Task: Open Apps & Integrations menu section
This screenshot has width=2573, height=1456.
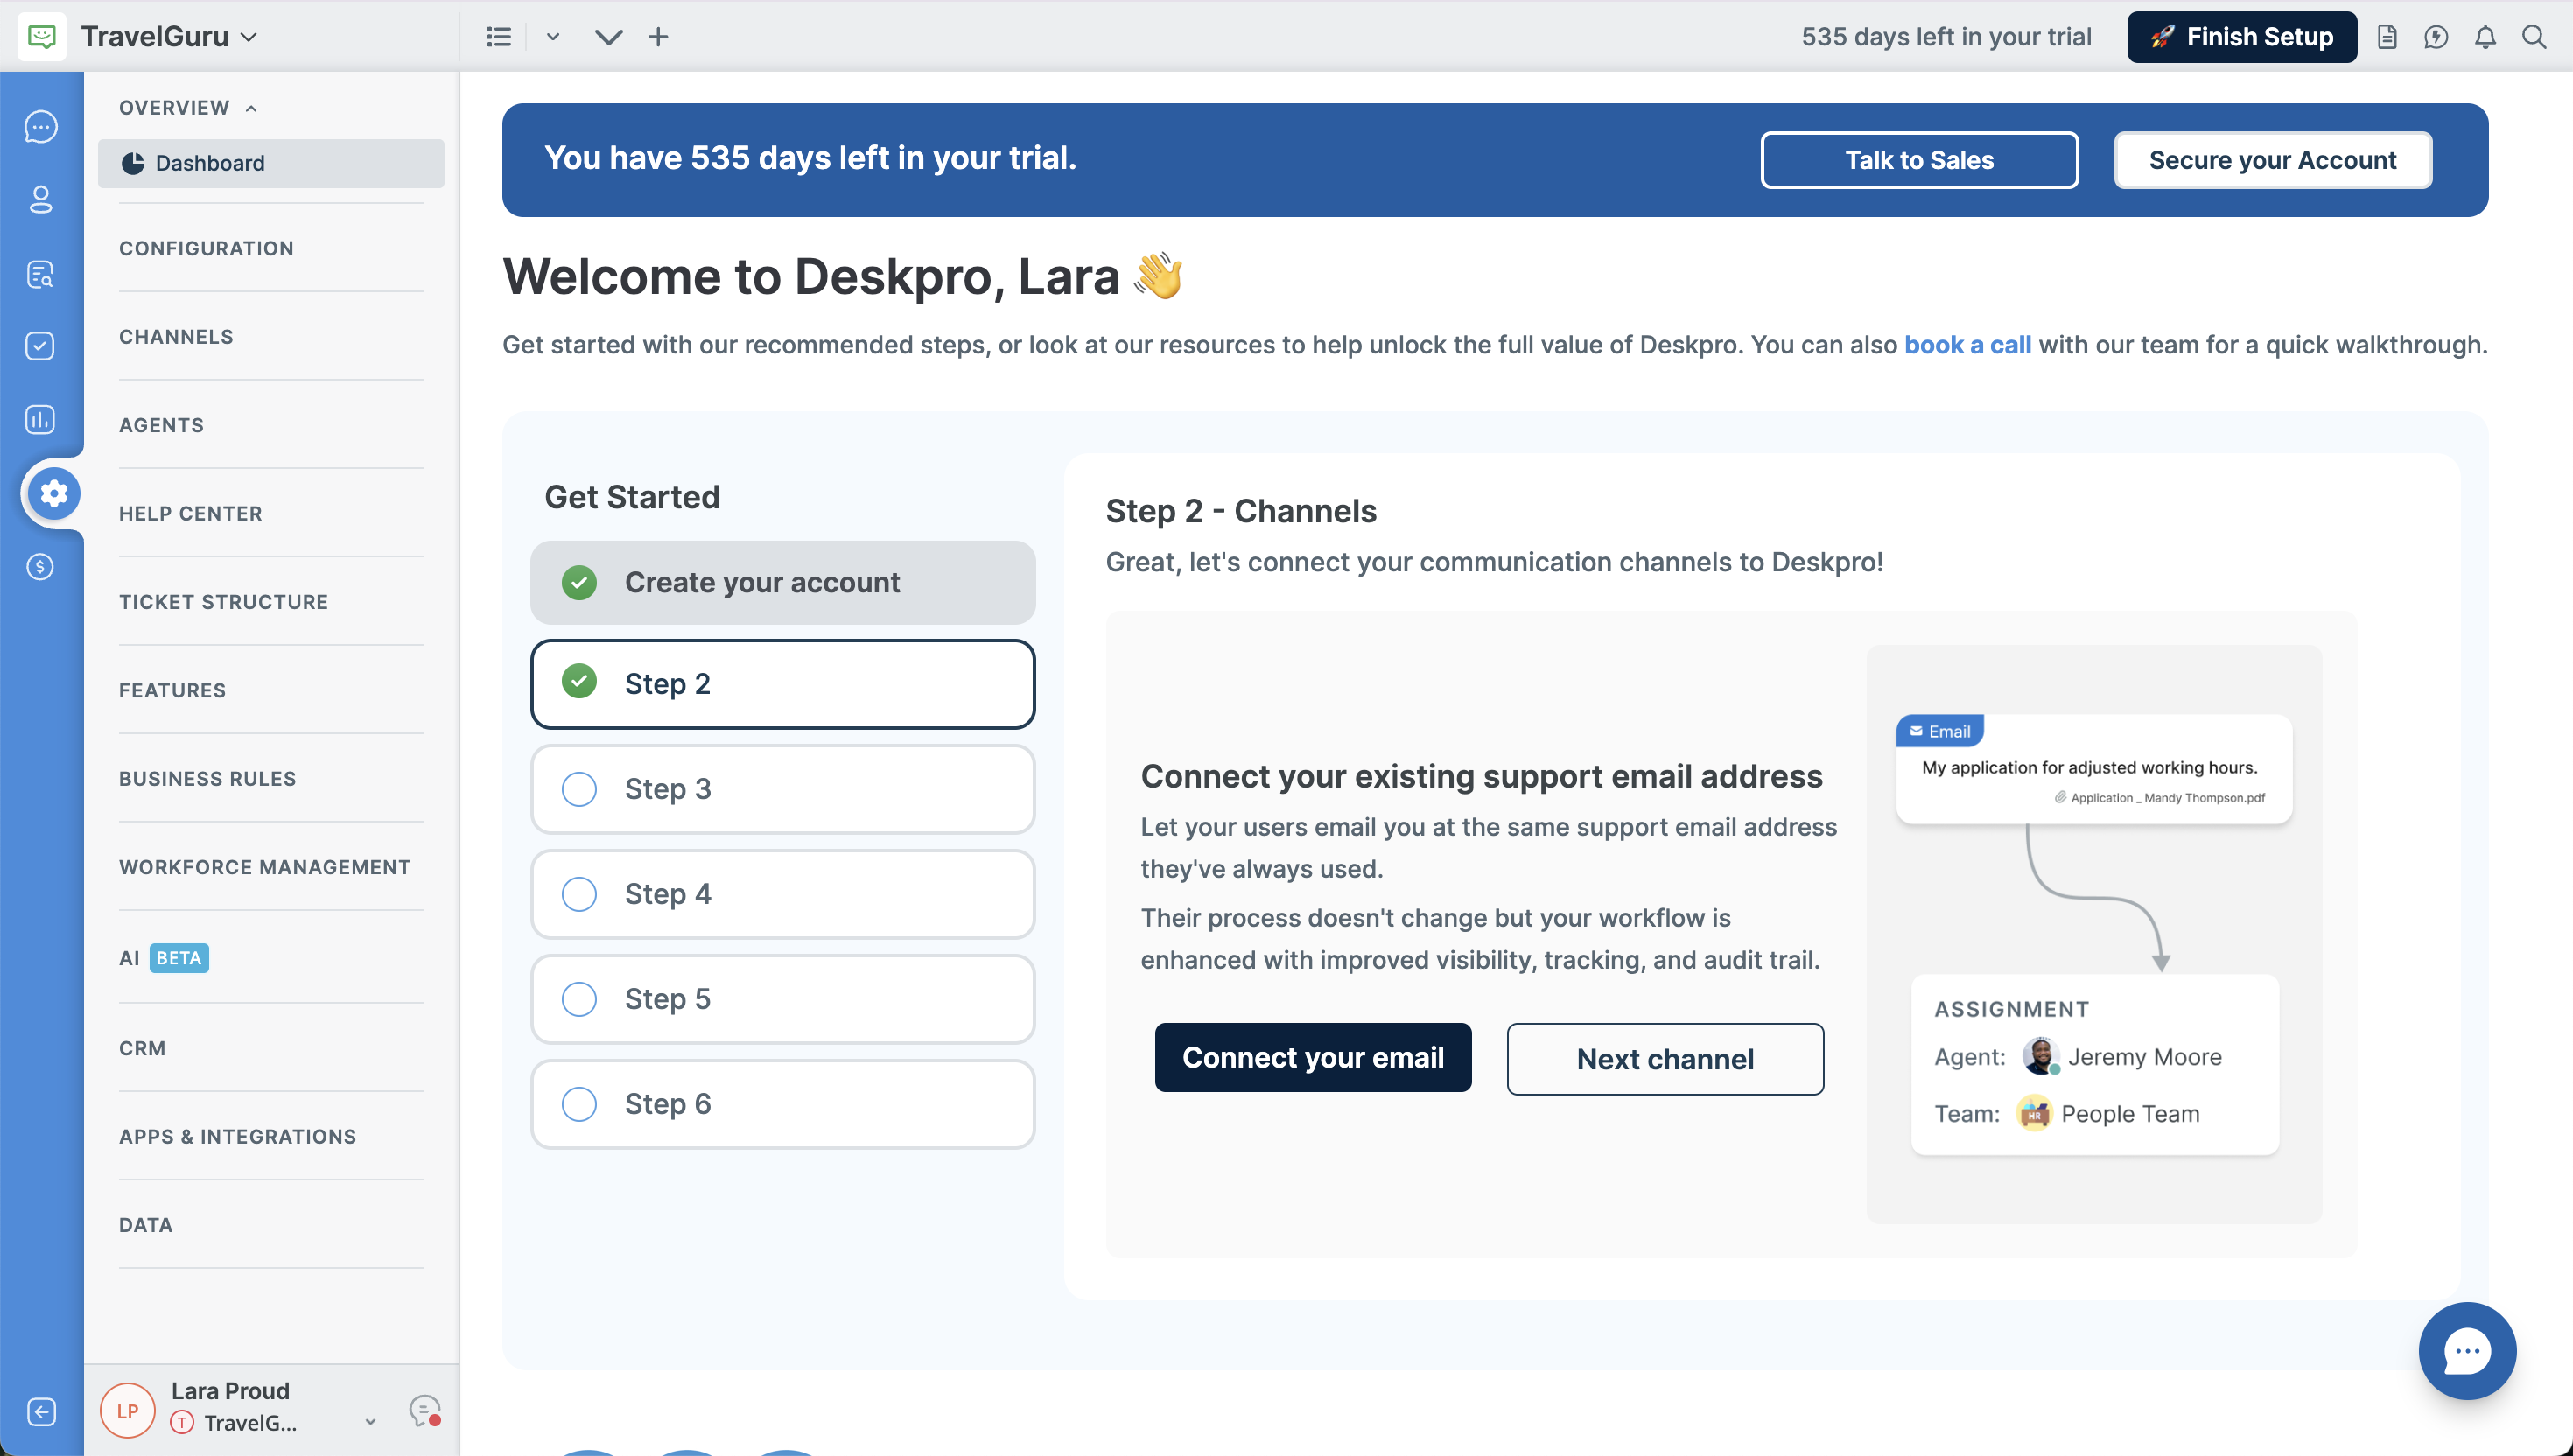Action: (x=237, y=1137)
